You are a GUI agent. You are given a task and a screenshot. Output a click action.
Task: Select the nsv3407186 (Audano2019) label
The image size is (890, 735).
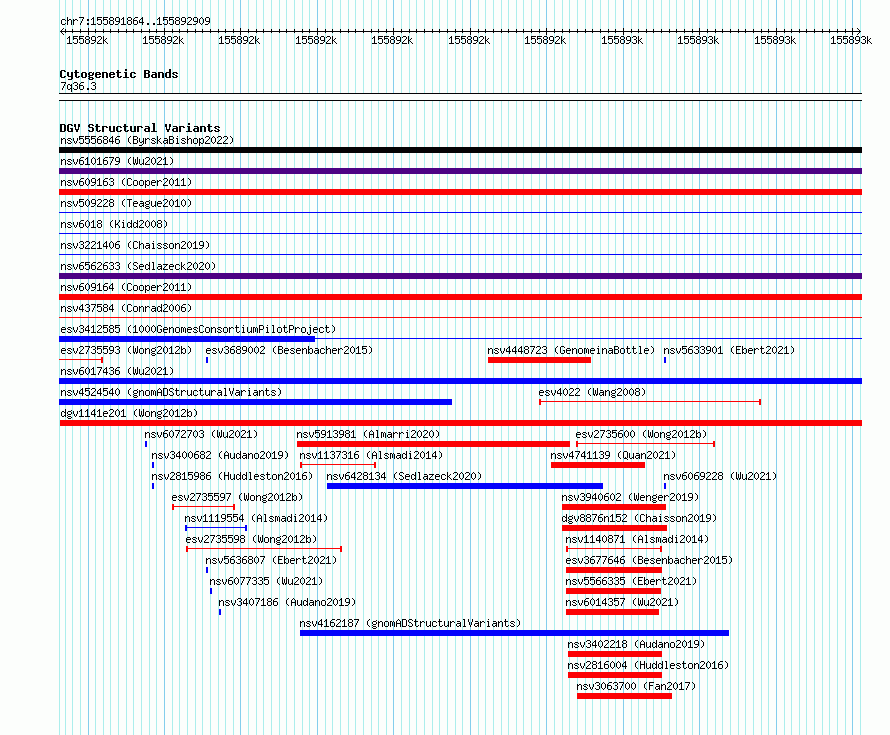(287, 602)
